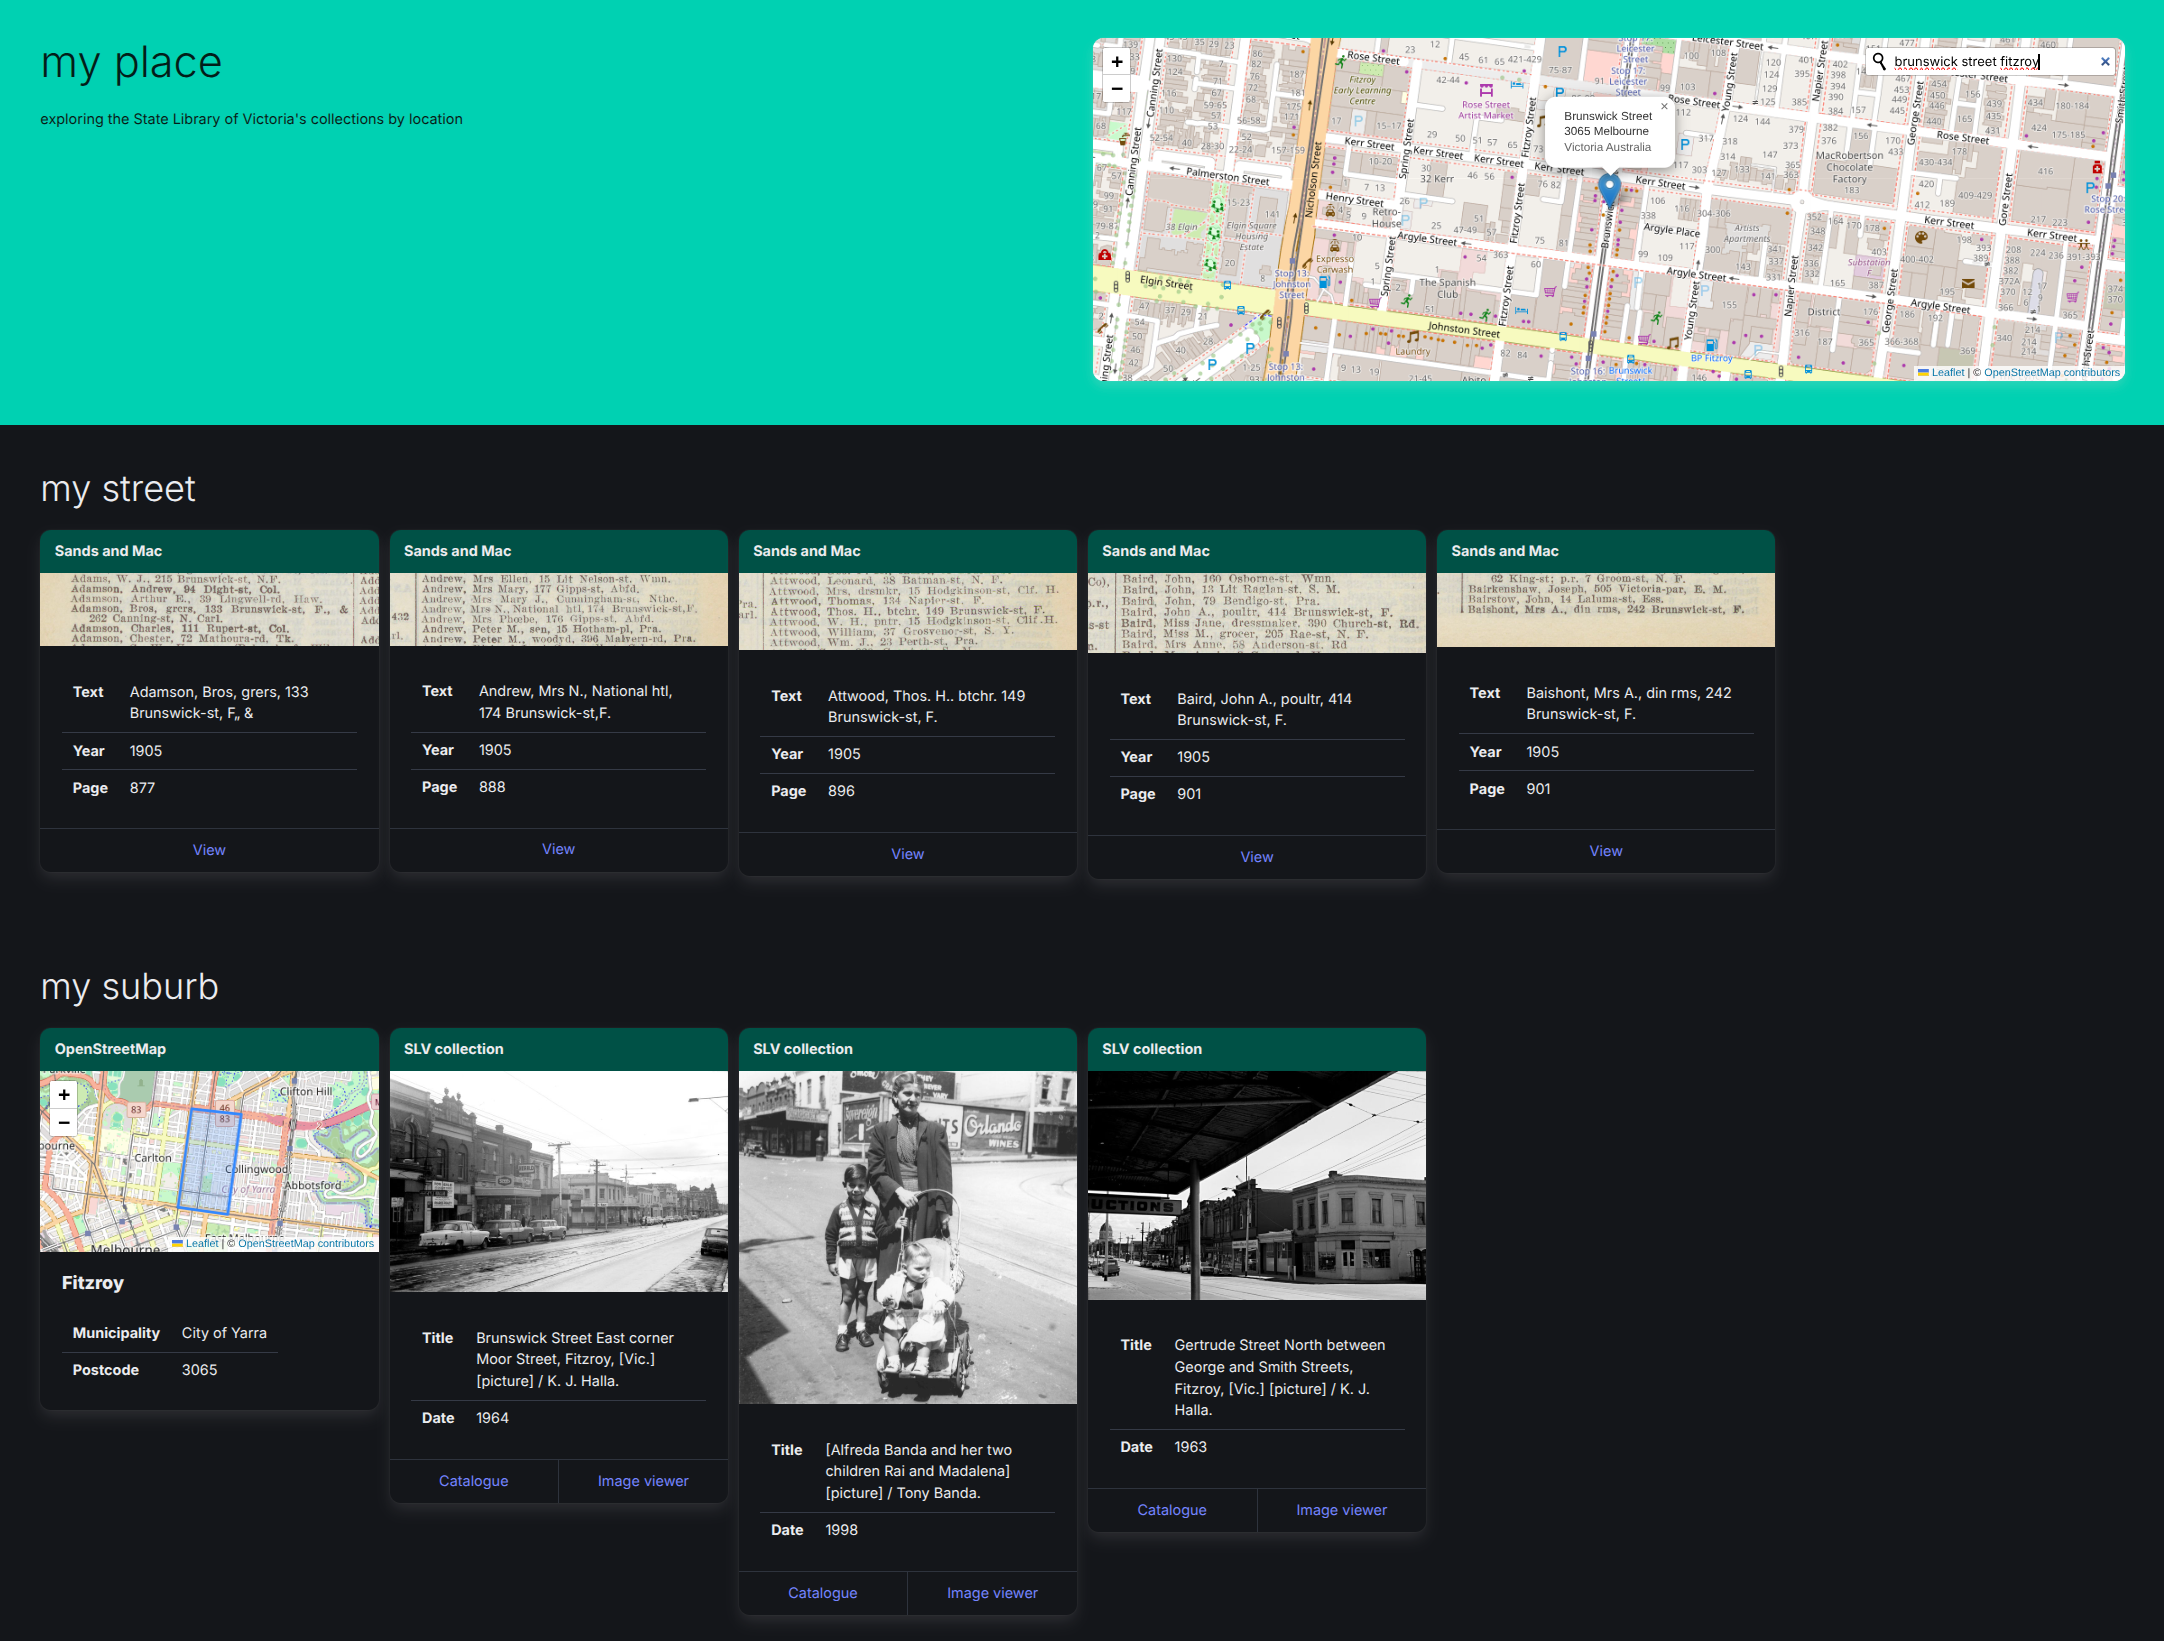Open OpenStreetMap contributors link on main map
This screenshot has width=2164, height=1641.
[2051, 373]
